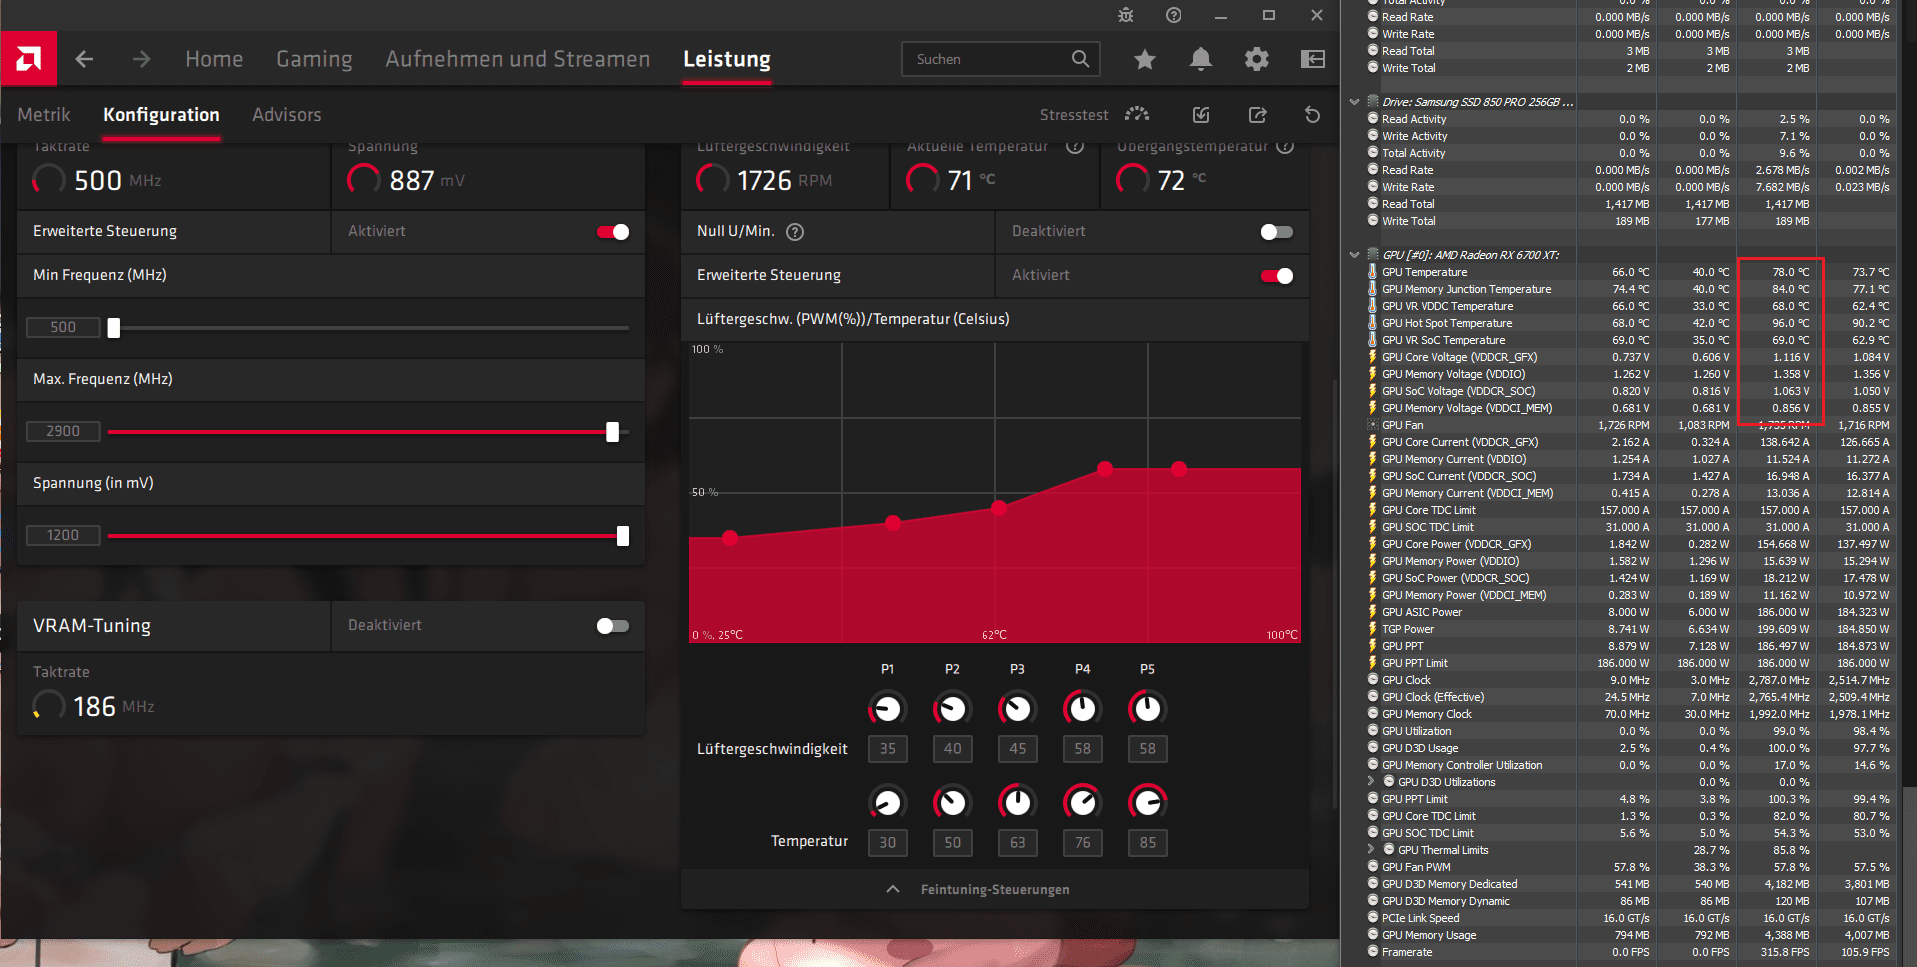Select the Leistung tab
Viewport: 1917px width, 967px height.
tap(727, 59)
